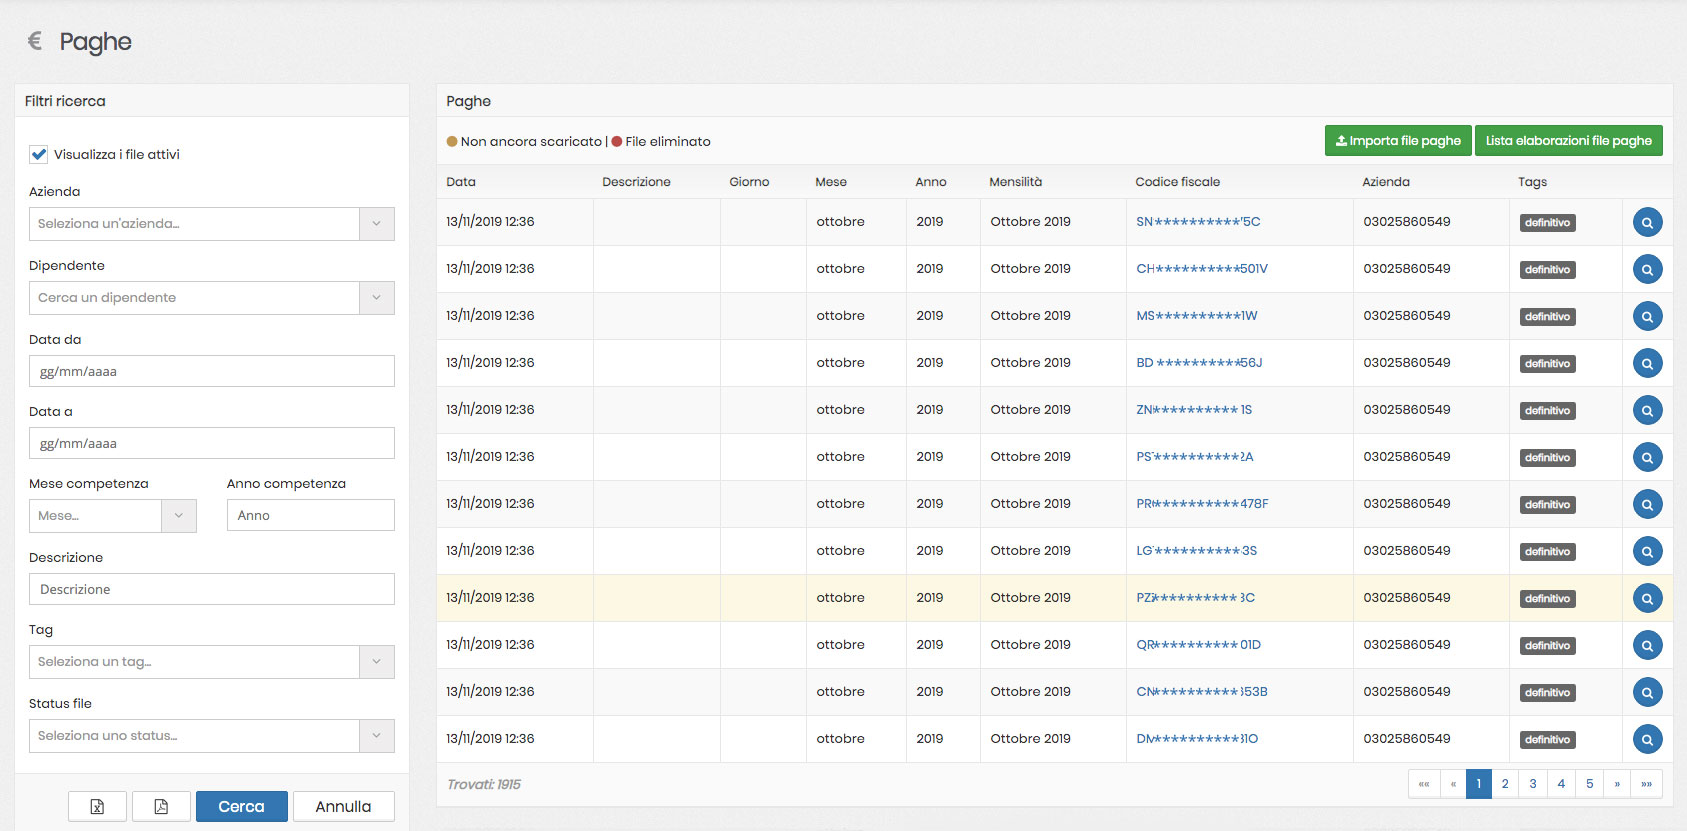
Task: Uncheck Visualizza i file attivi checkbox
Action: (x=39, y=154)
